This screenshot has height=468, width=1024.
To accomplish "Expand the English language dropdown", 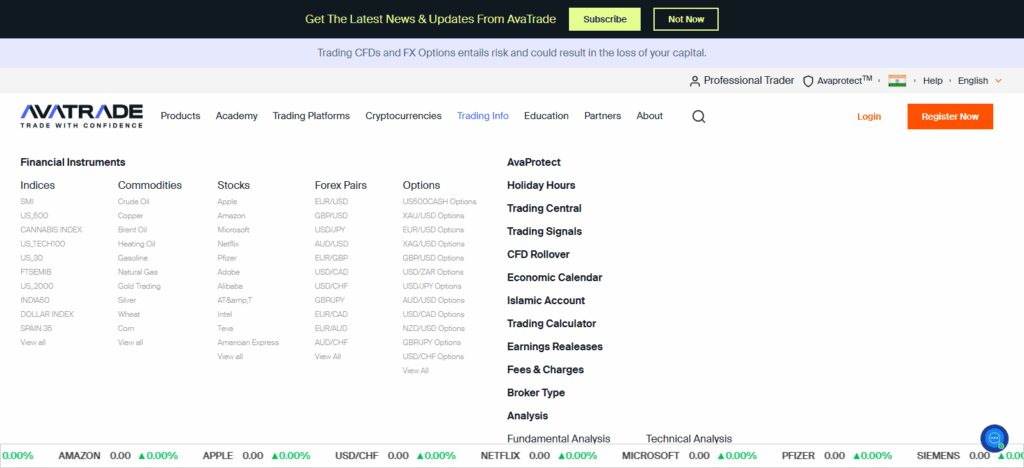I will (x=980, y=81).
